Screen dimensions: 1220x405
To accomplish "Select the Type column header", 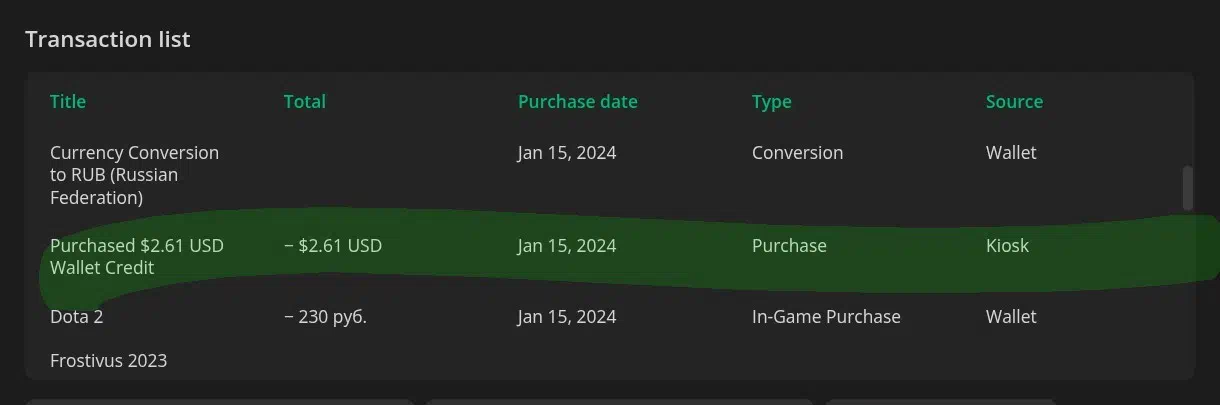I will (771, 102).
